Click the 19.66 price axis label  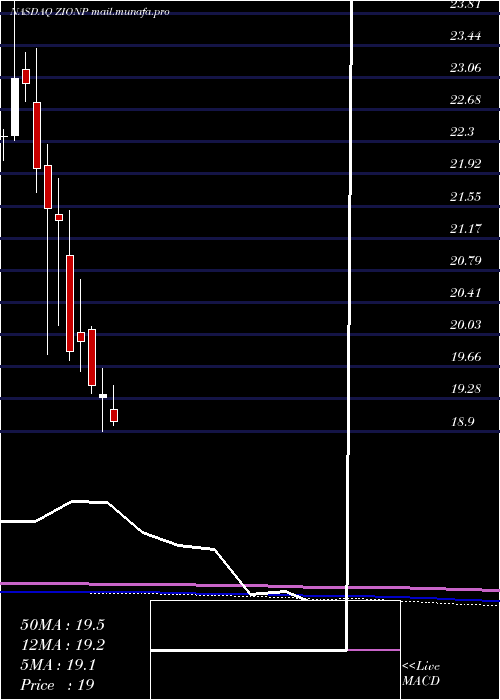coord(466,356)
